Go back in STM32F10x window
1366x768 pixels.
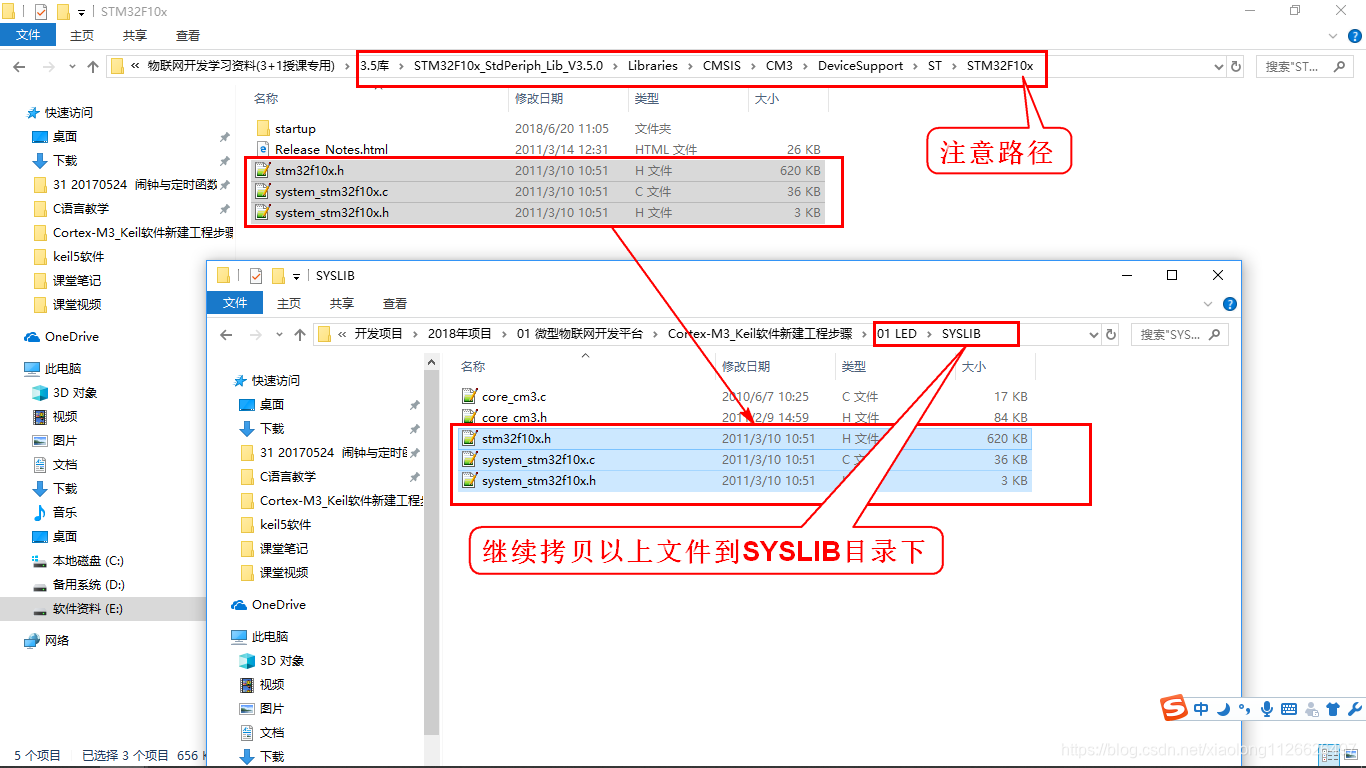19,66
